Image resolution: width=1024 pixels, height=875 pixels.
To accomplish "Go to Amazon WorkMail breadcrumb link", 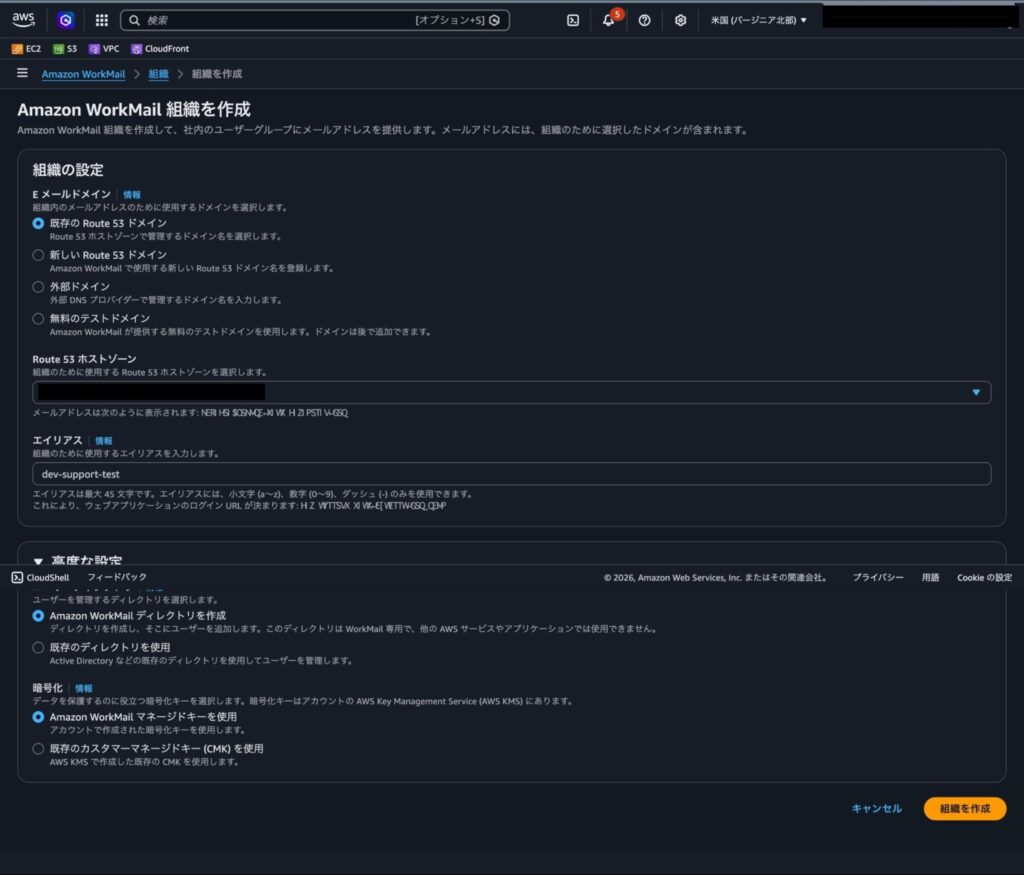I will point(83,74).
